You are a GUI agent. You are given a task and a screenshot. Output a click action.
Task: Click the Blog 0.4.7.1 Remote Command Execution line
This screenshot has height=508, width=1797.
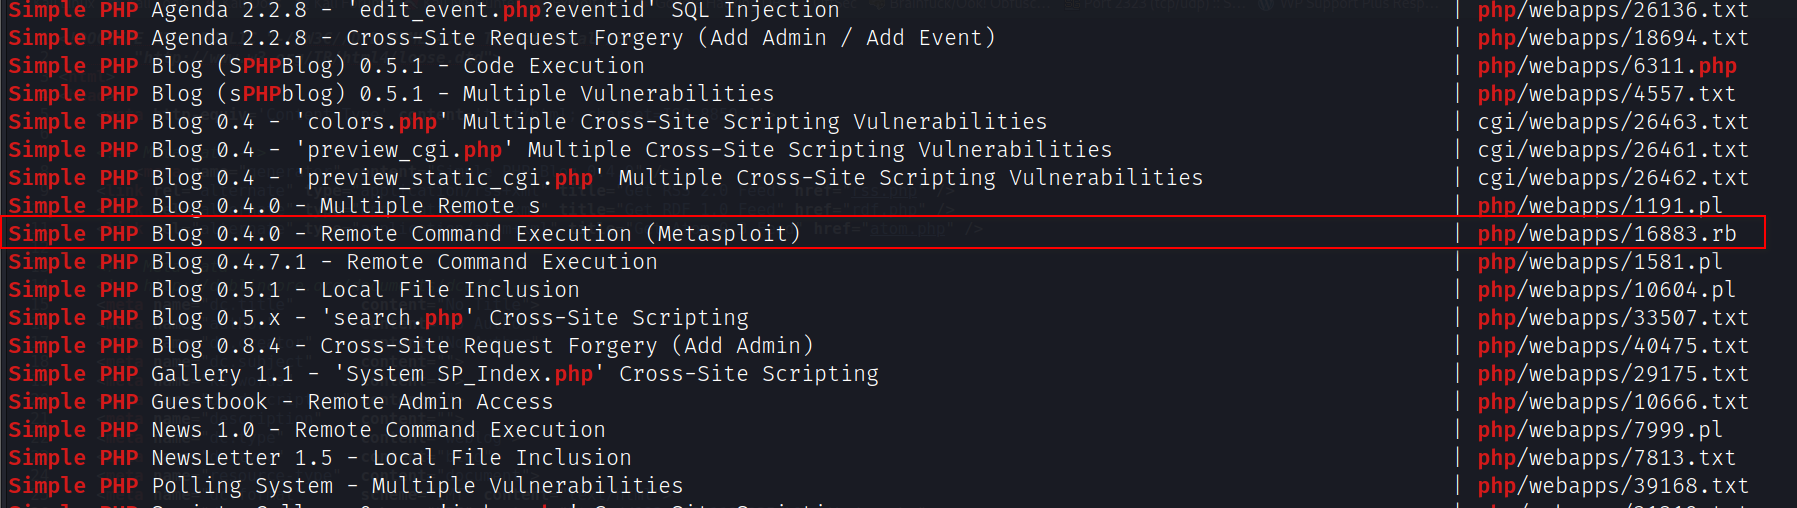(333, 262)
